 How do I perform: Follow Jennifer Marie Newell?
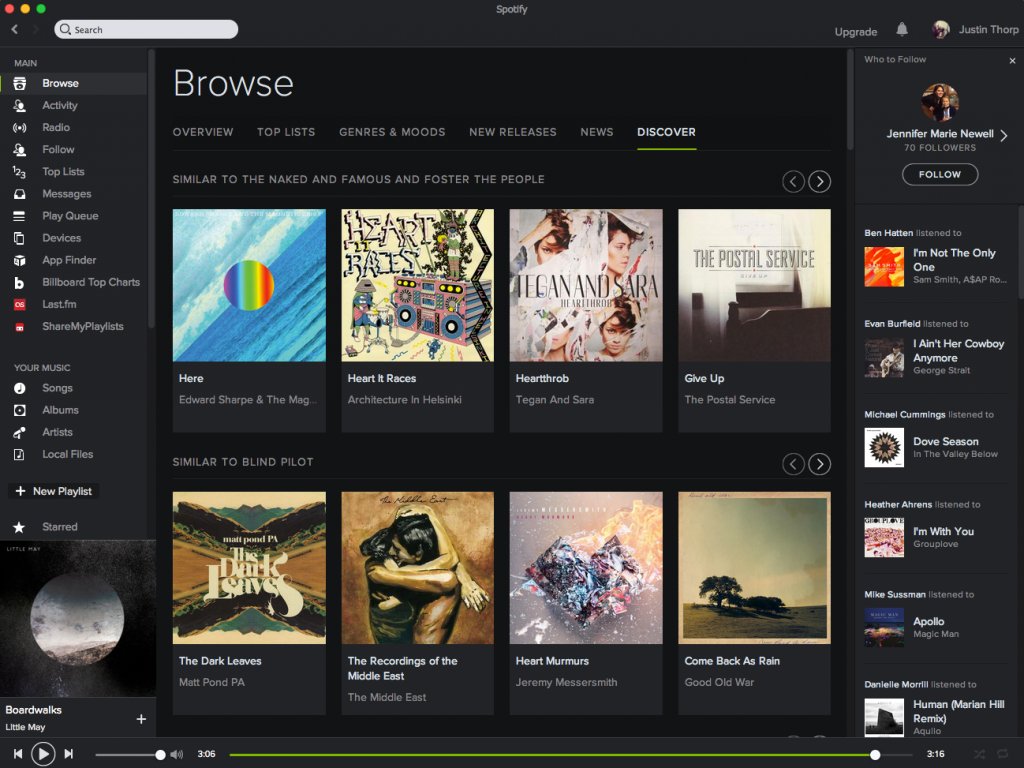[x=939, y=174]
